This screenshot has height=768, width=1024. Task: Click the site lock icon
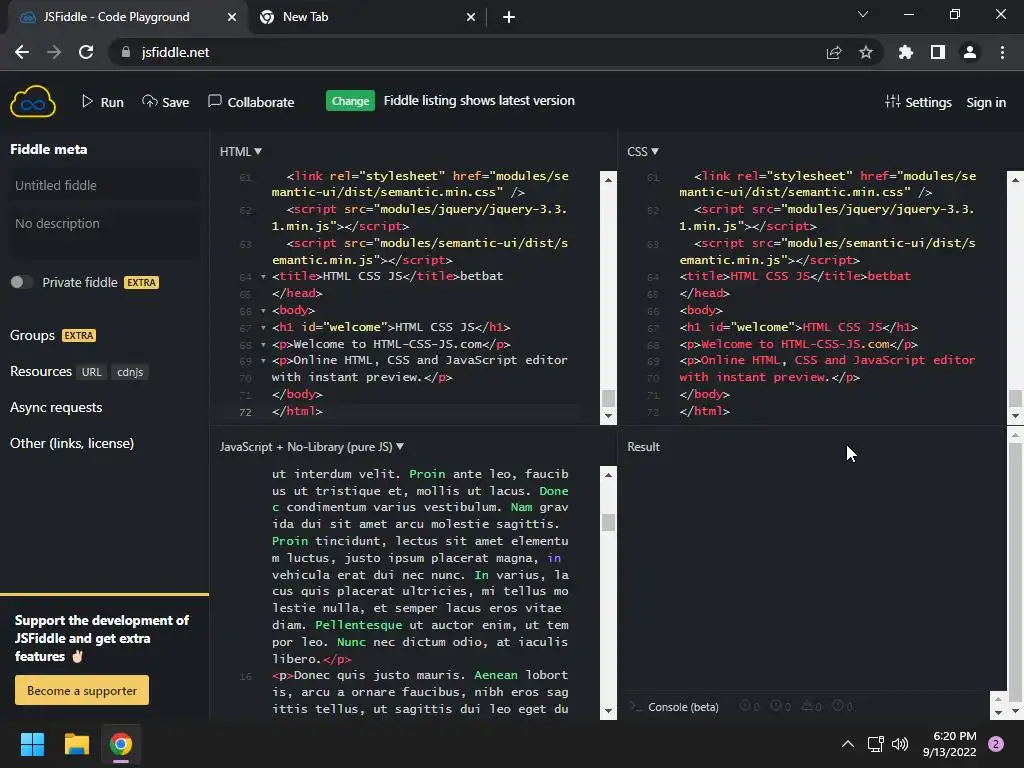tap(125, 52)
